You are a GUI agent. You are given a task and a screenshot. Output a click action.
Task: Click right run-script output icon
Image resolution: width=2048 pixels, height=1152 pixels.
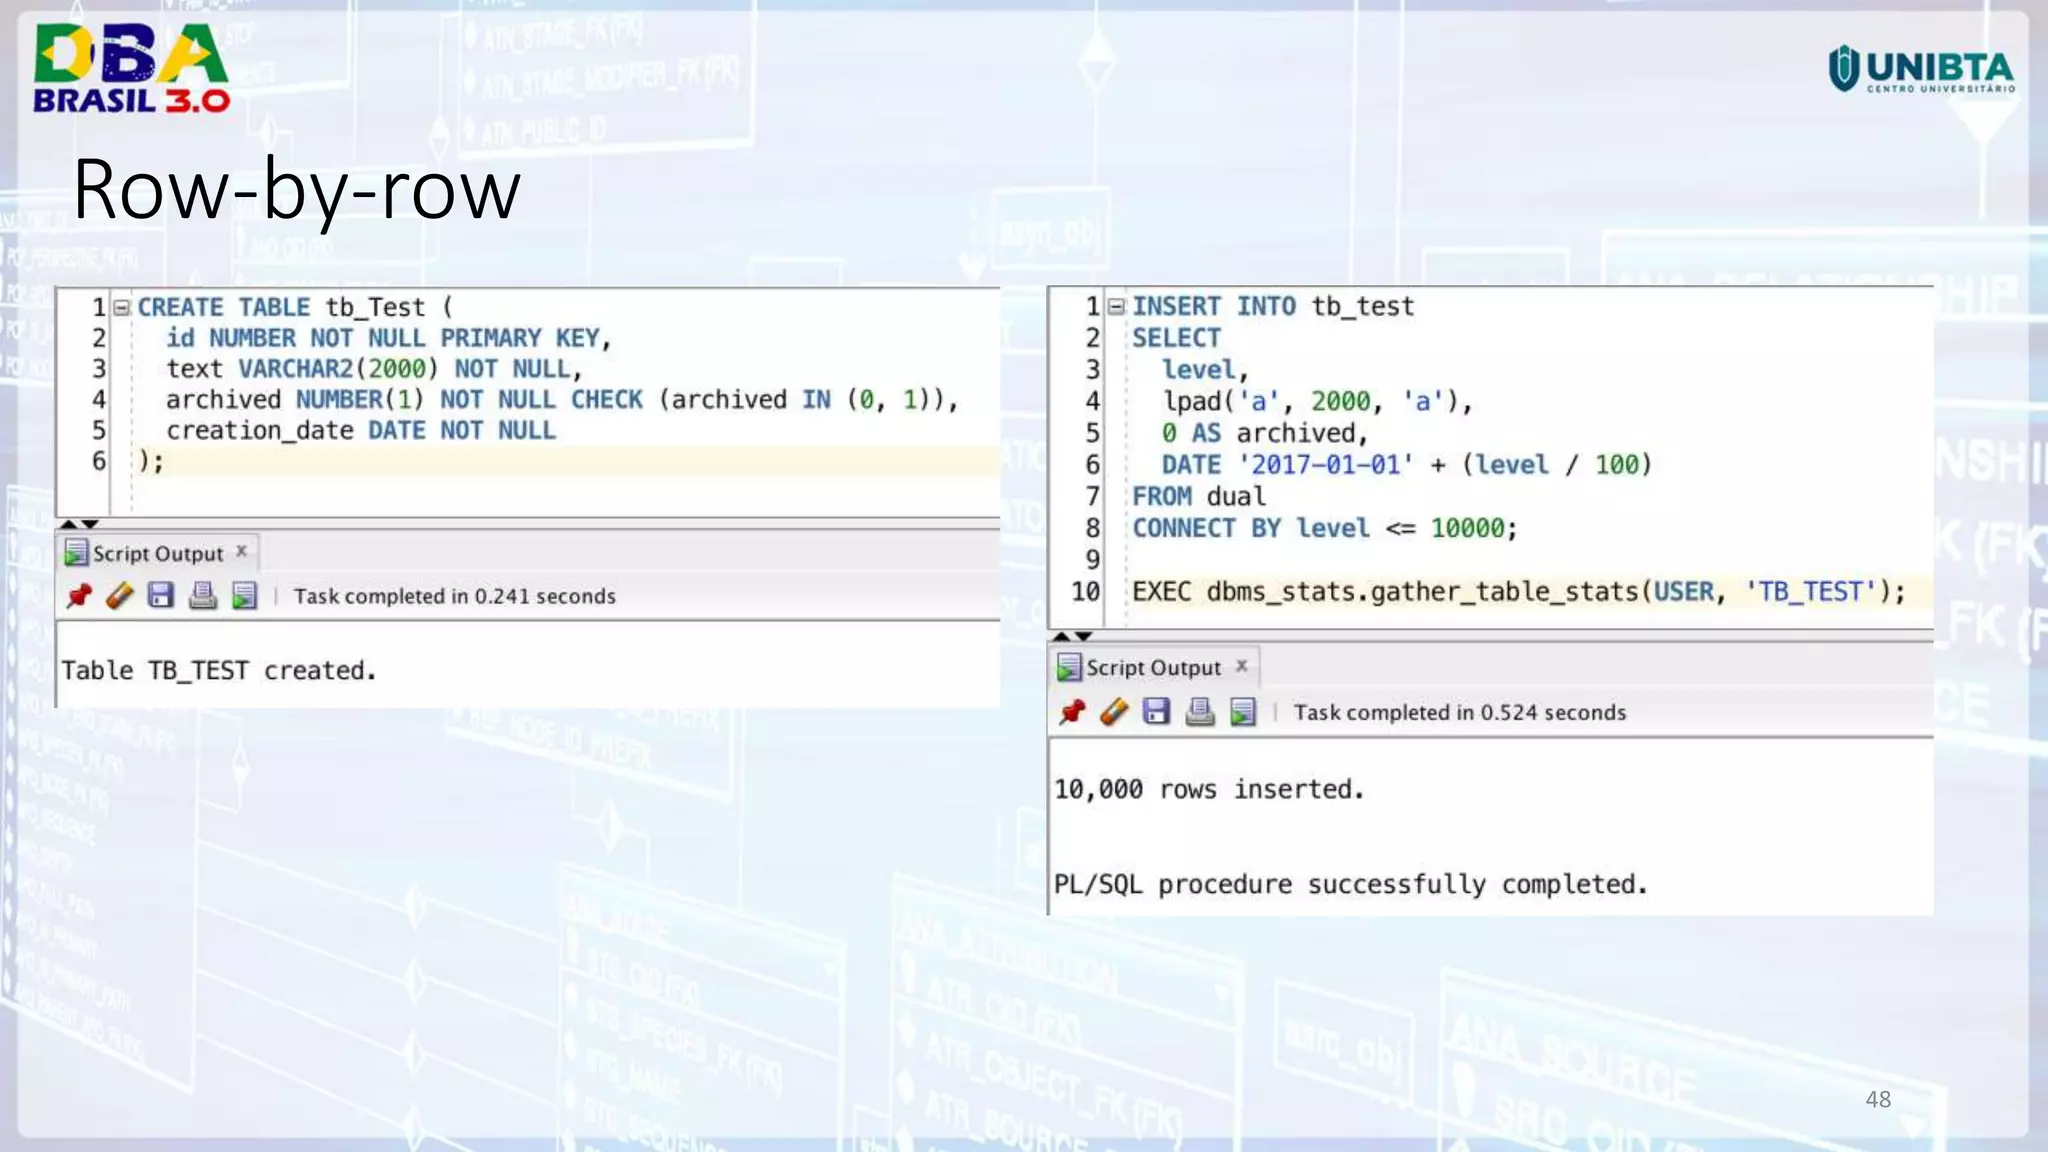click(x=1243, y=712)
